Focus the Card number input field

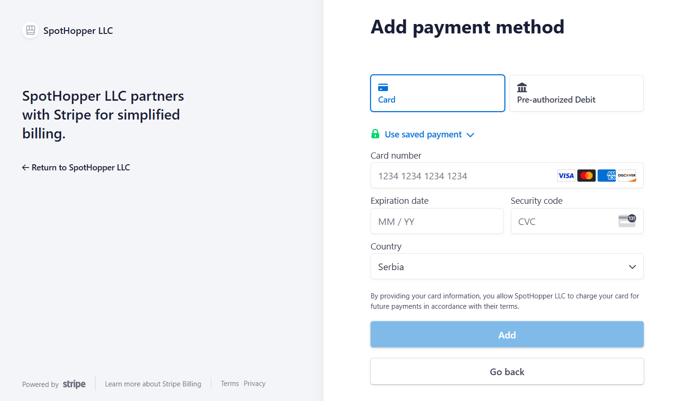(x=507, y=175)
